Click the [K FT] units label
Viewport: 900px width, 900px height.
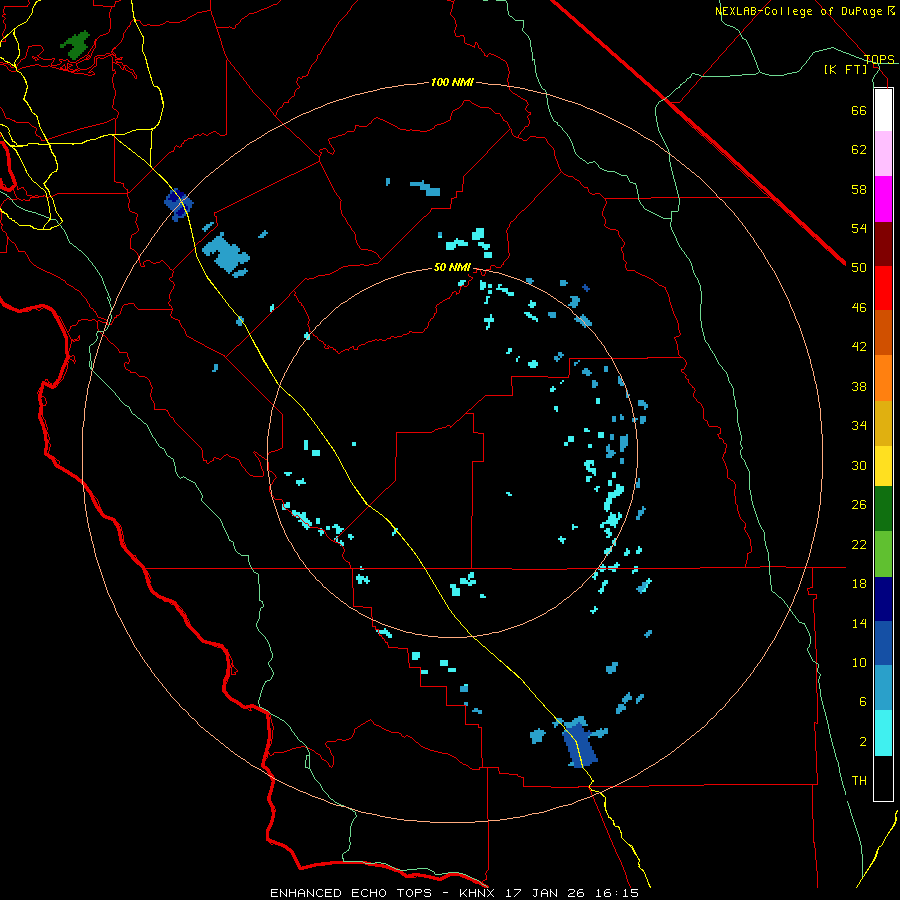(x=845, y=69)
